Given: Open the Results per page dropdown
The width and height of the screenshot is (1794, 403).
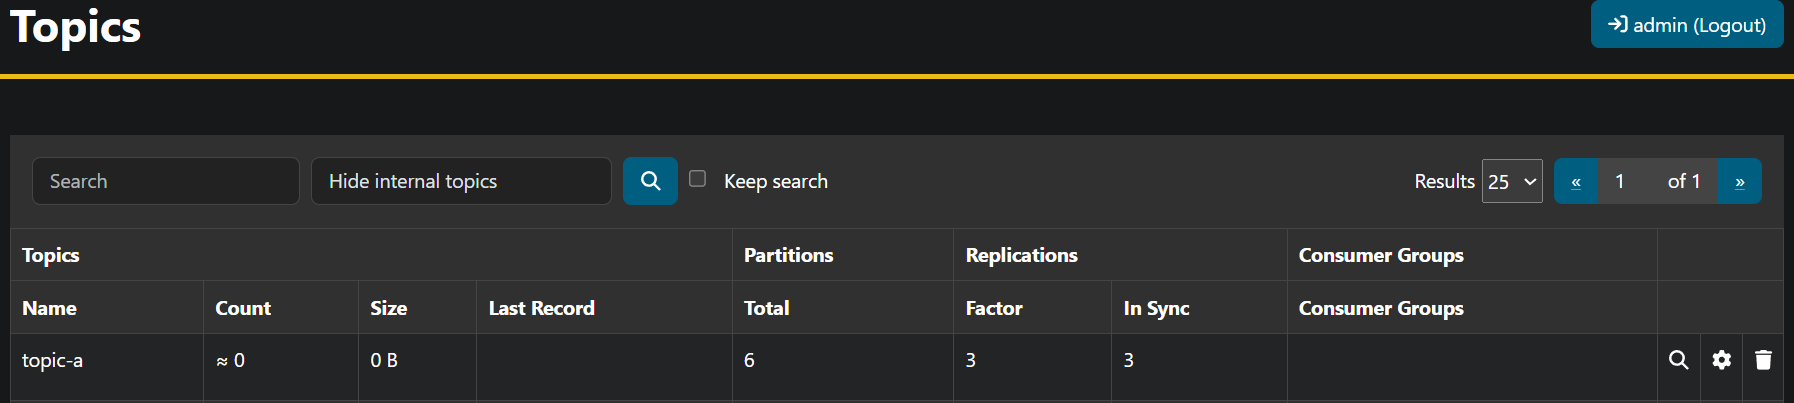Looking at the screenshot, I should click(1512, 181).
